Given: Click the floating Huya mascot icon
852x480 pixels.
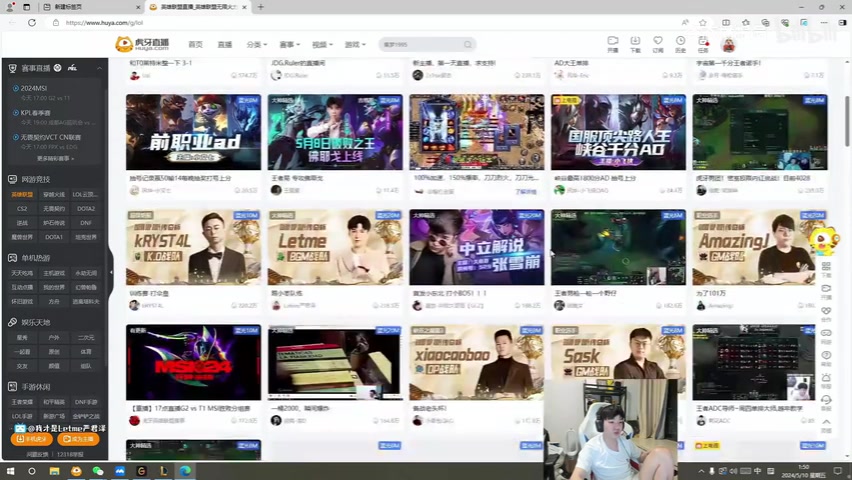Looking at the screenshot, I should point(824,241).
